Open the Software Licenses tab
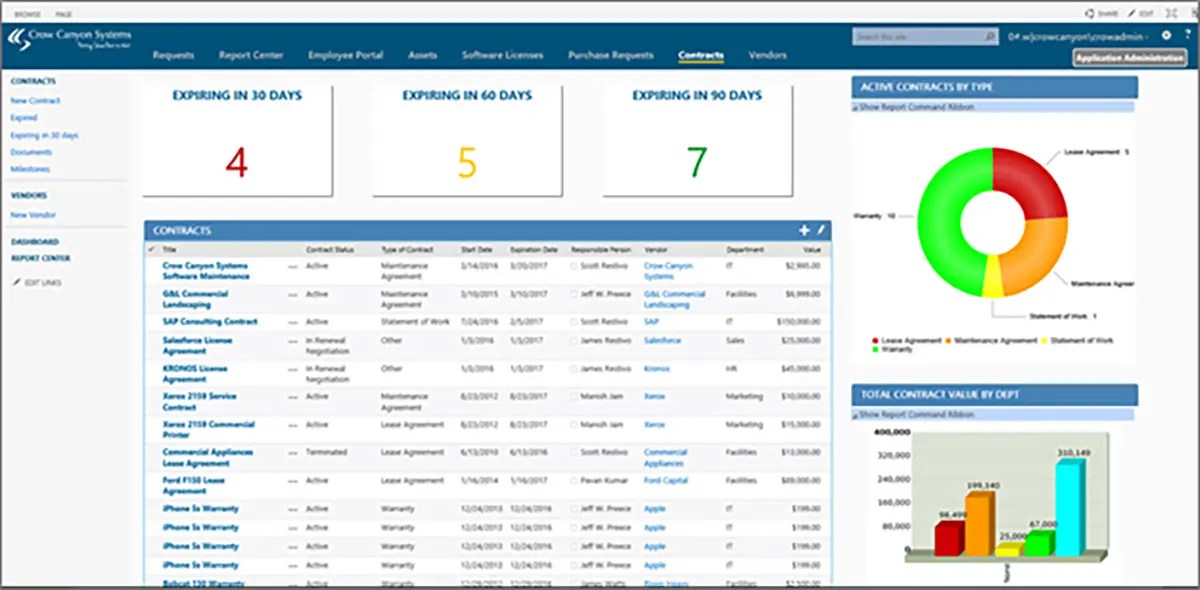 [503, 56]
